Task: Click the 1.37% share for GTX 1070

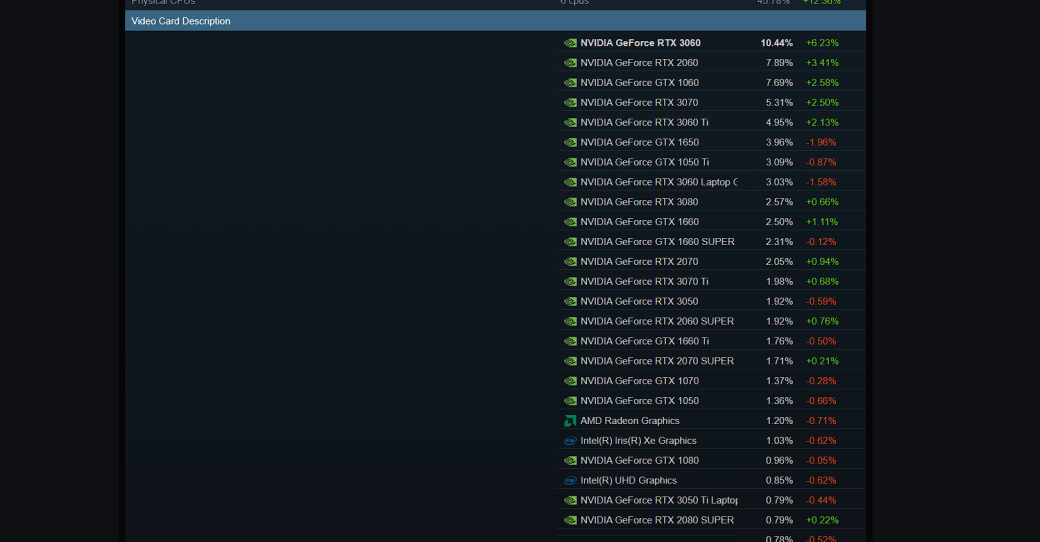Action: pyautogui.click(x=779, y=381)
